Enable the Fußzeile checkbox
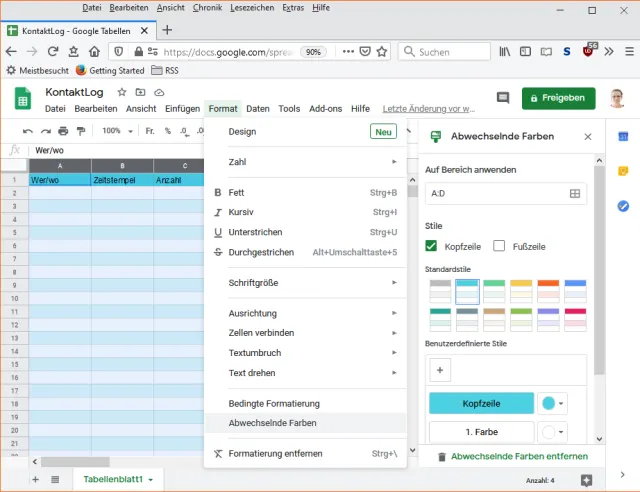640x492 pixels. pos(499,246)
